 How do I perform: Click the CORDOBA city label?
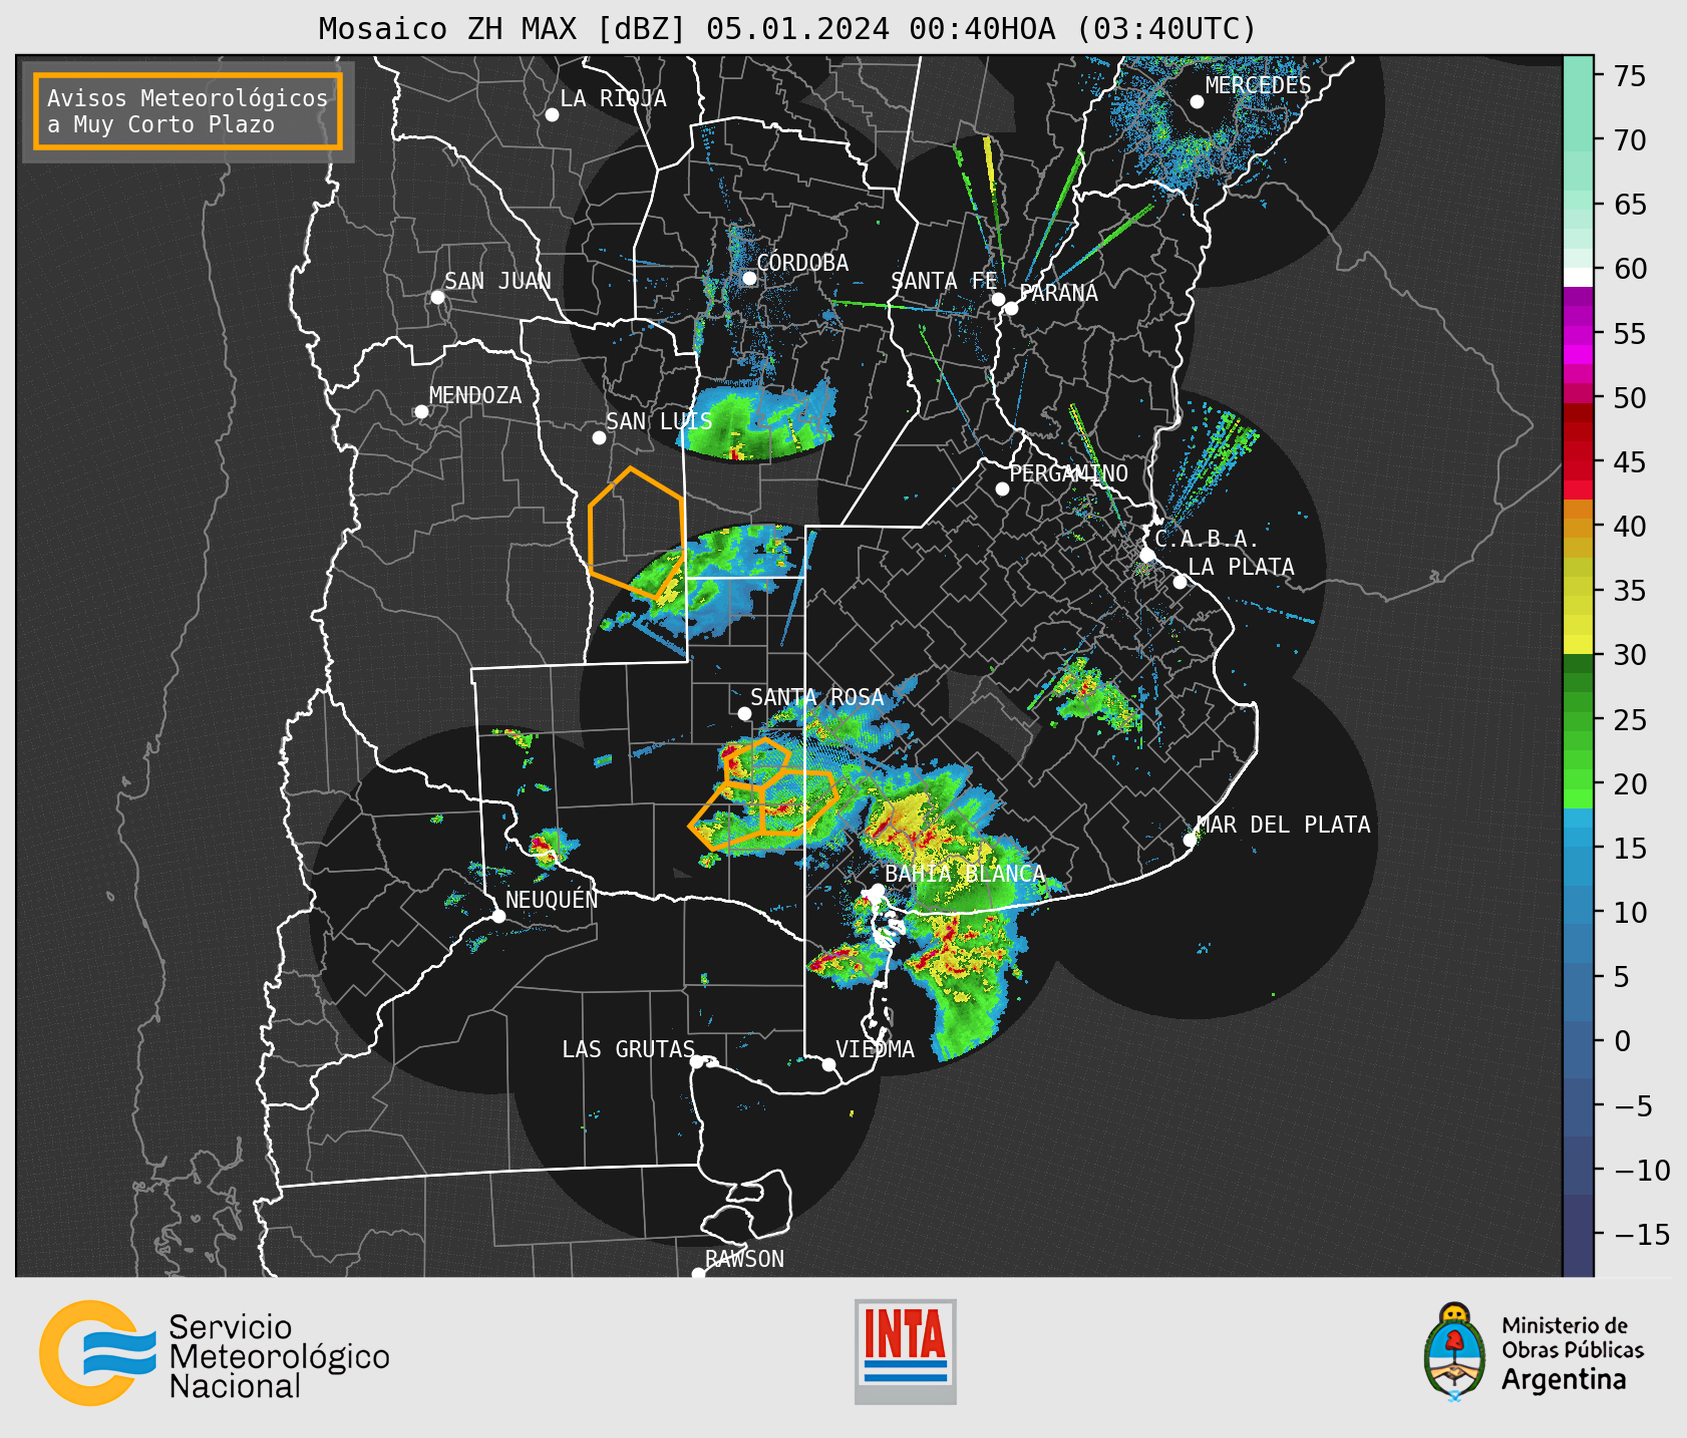803,263
